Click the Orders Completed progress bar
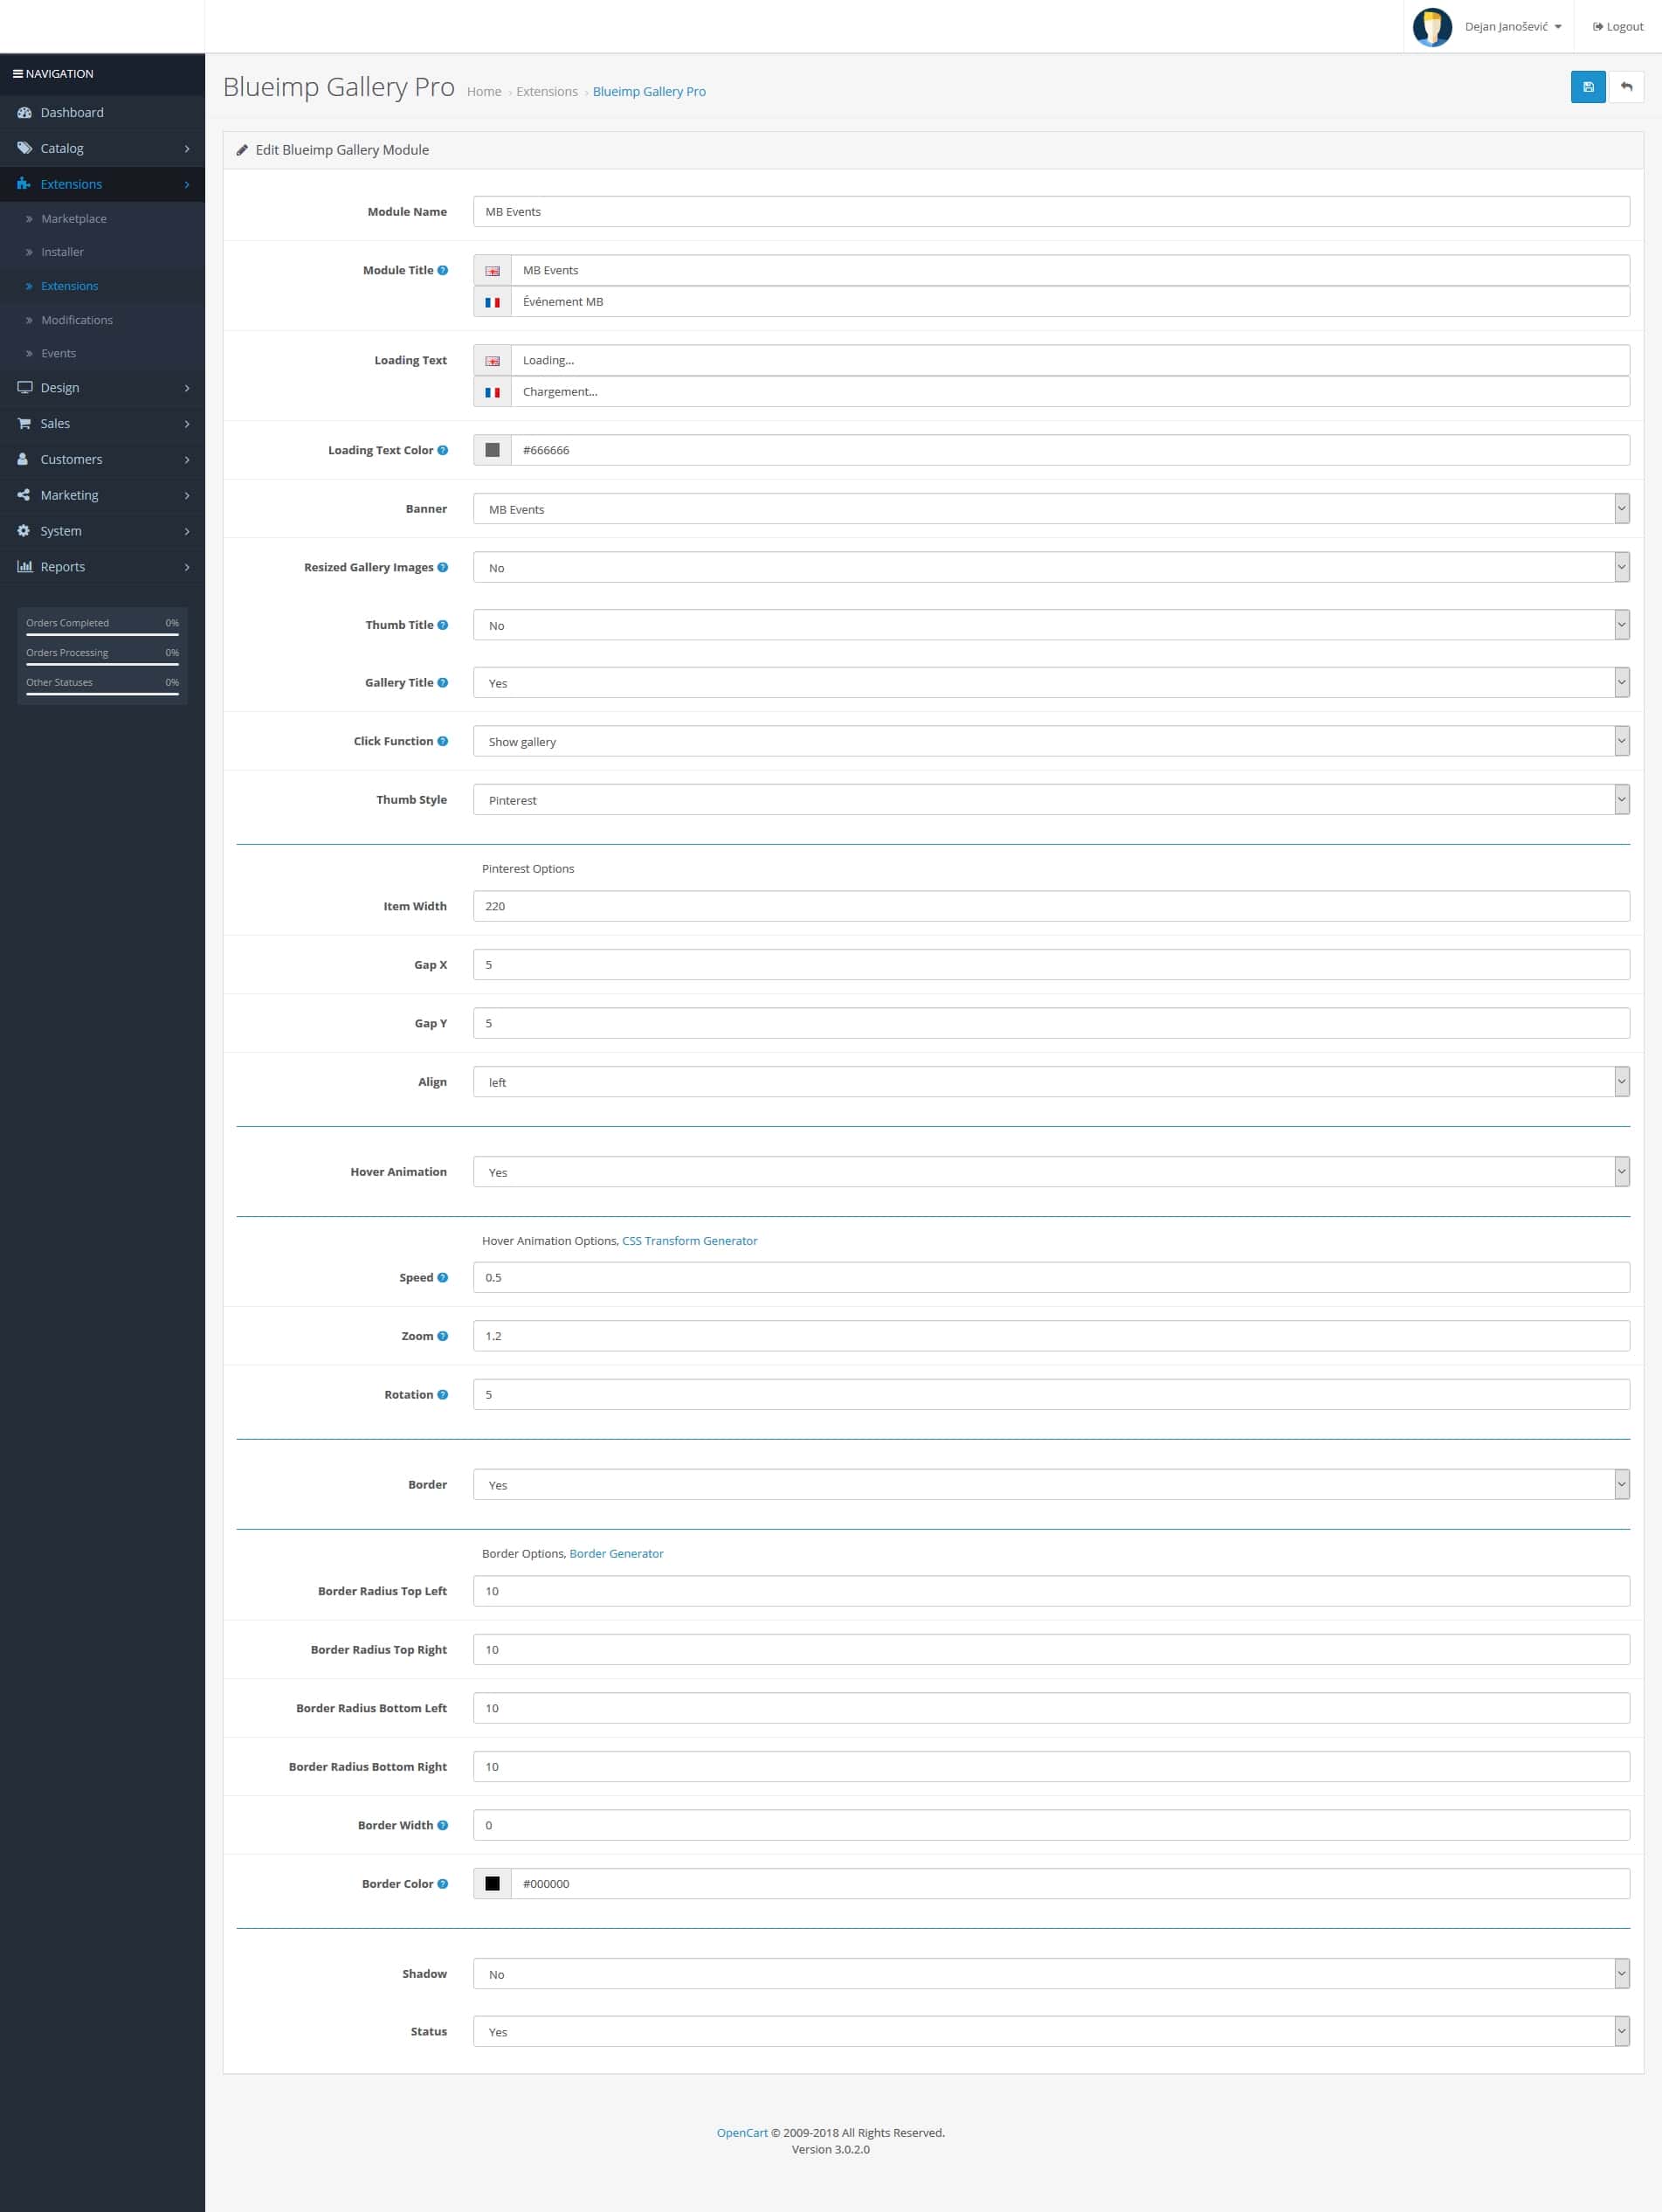Viewport: 1662px width, 2212px height. point(102,634)
